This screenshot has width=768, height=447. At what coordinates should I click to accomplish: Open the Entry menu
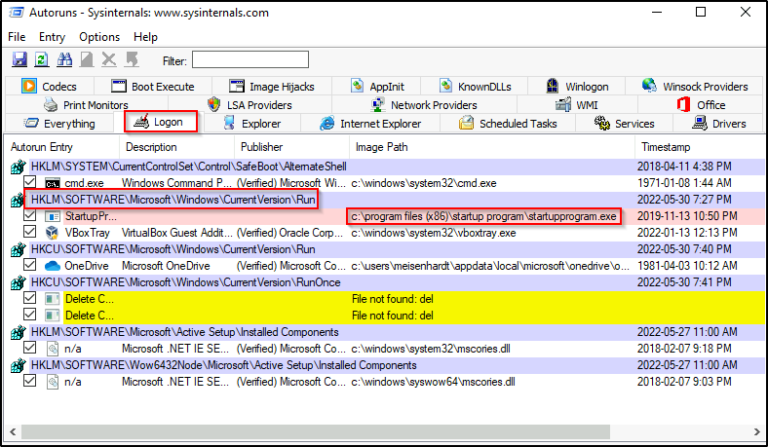pos(52,37)
